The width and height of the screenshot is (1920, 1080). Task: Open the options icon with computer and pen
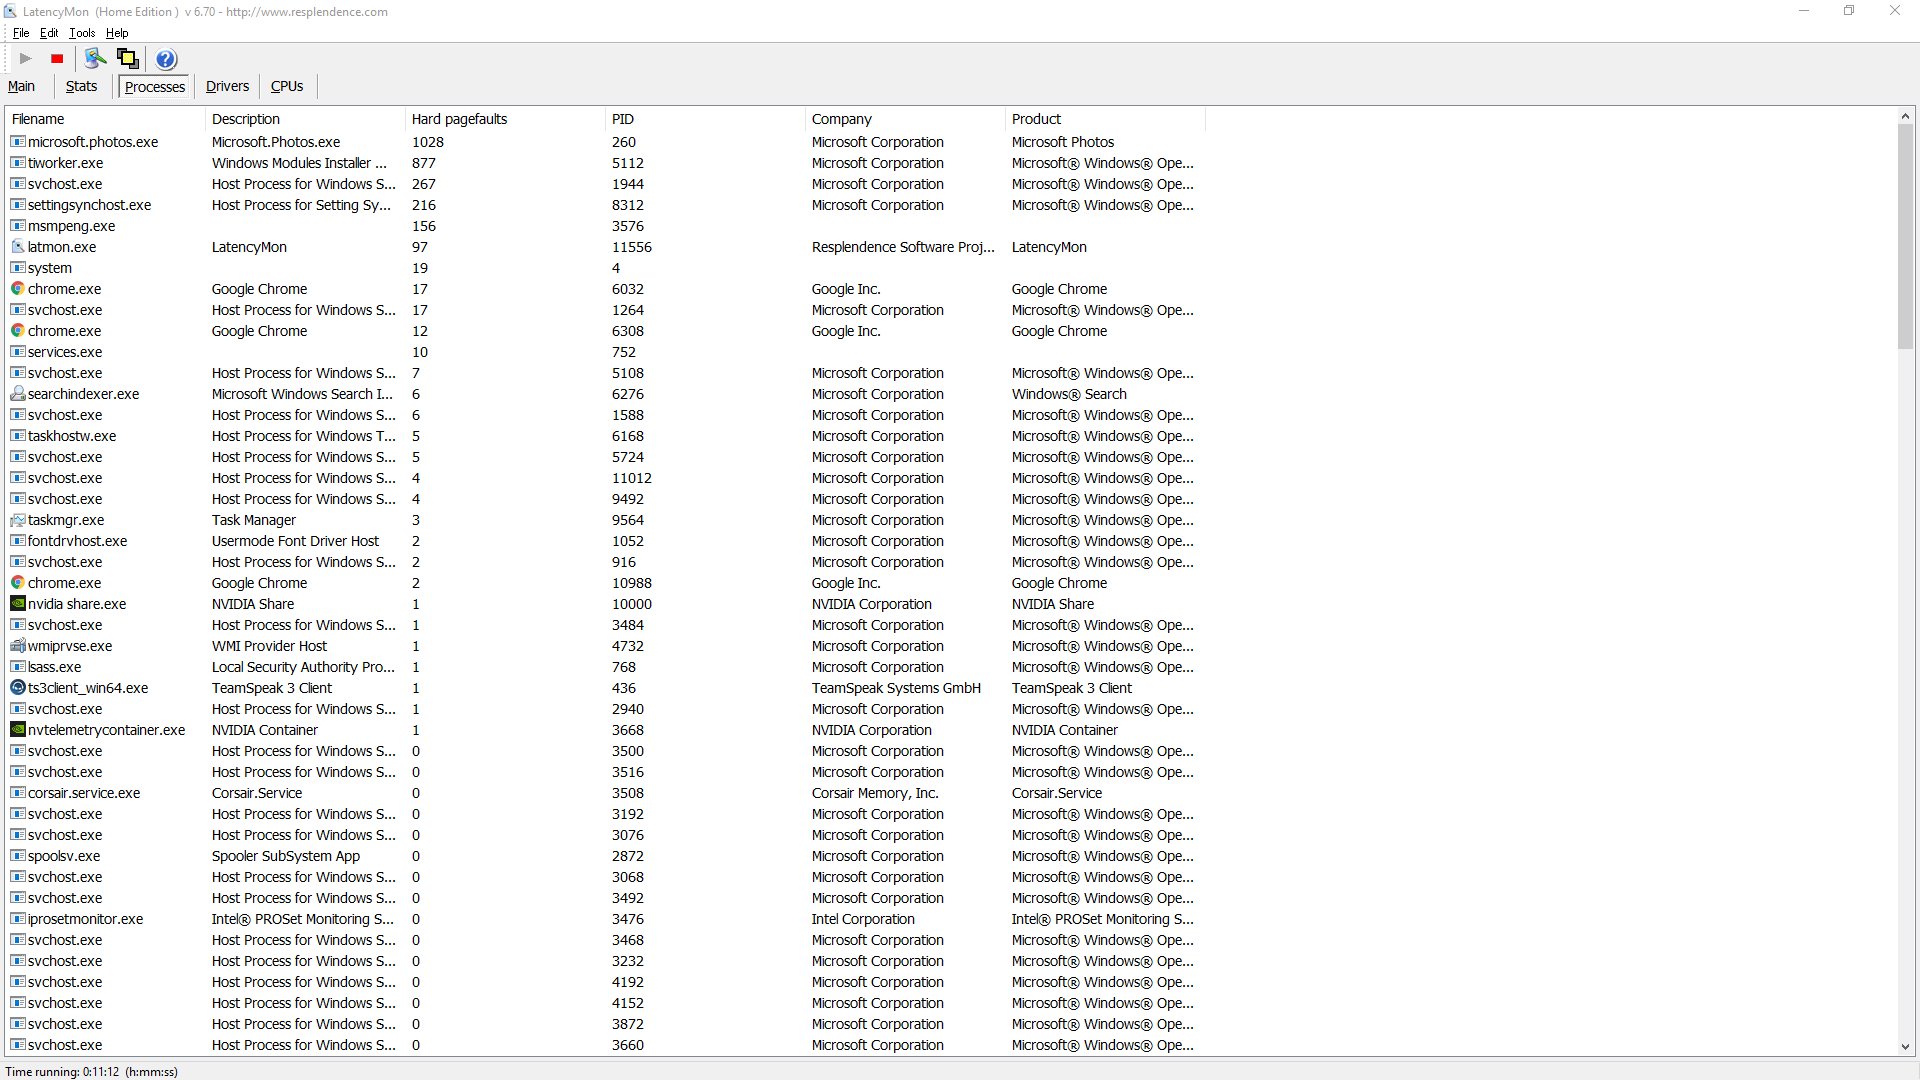[x=95, y=59]
